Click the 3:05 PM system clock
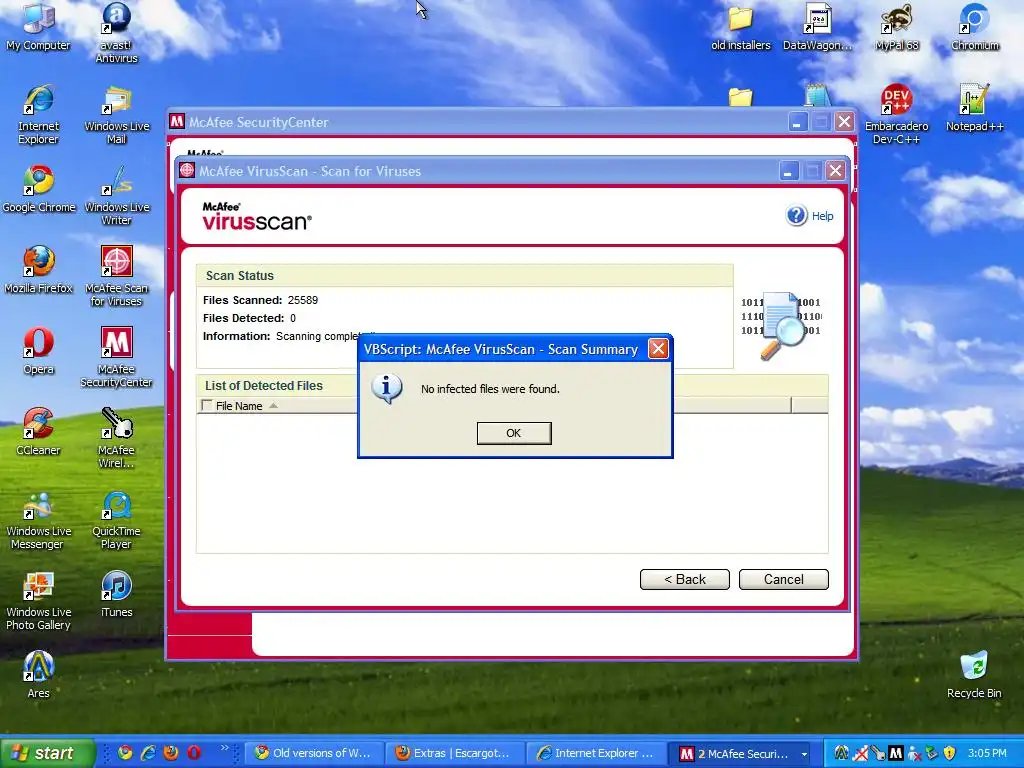Image resolution: width=1024 pixels, height=768 pixels. (987, 753)
